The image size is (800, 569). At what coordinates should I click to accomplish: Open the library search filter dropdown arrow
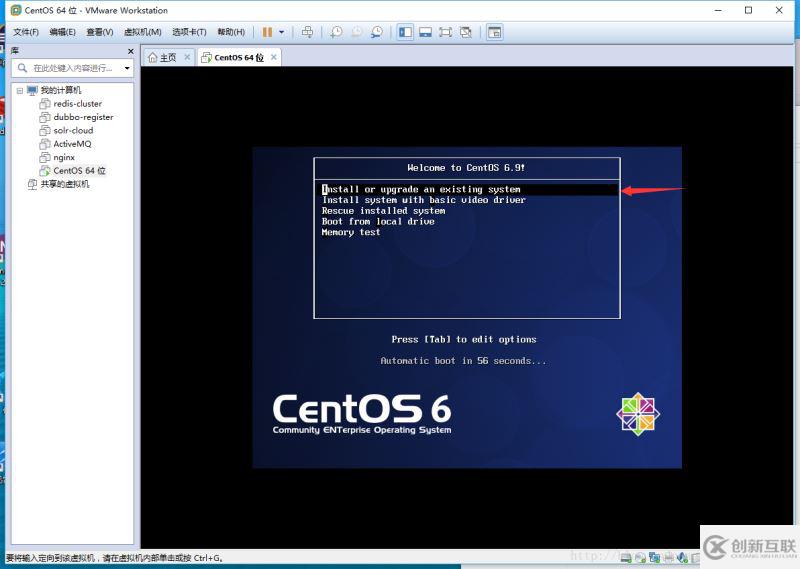click(127, 68)
